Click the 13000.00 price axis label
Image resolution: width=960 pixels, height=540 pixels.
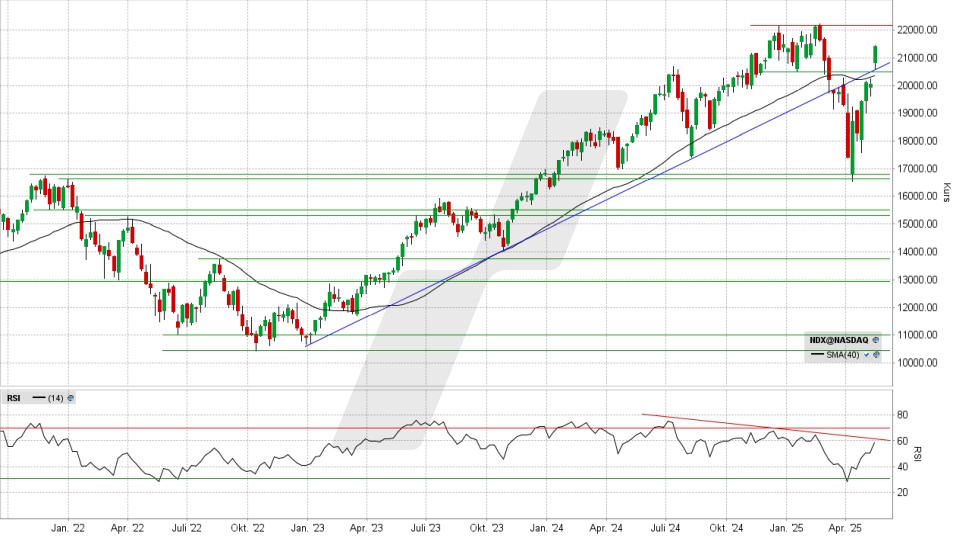[917, 280]
